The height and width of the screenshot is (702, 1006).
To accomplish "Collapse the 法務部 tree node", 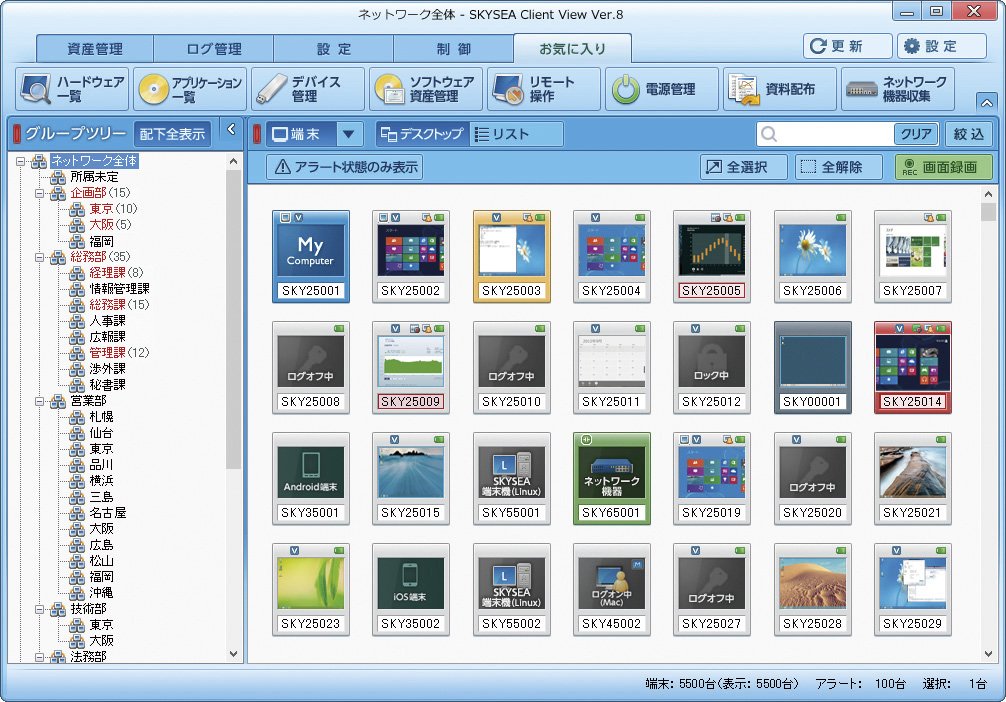I will coord(40,657).
